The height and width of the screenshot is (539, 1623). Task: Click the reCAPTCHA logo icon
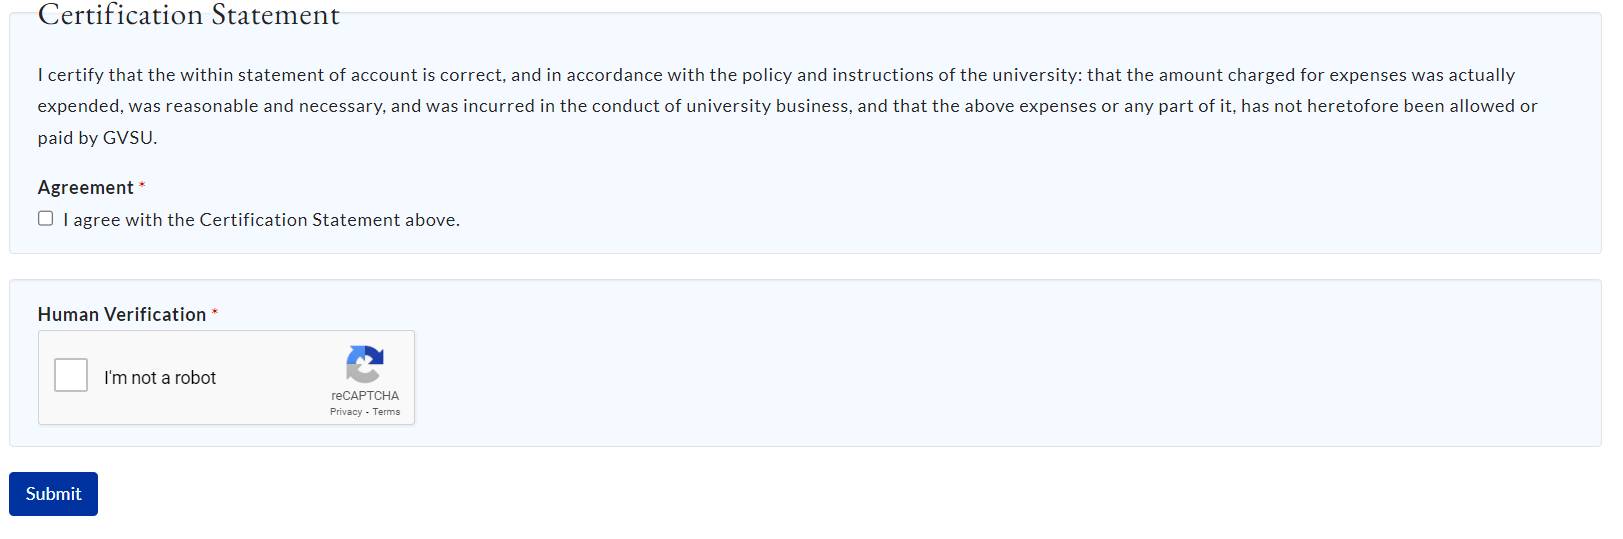pos(365,364)
